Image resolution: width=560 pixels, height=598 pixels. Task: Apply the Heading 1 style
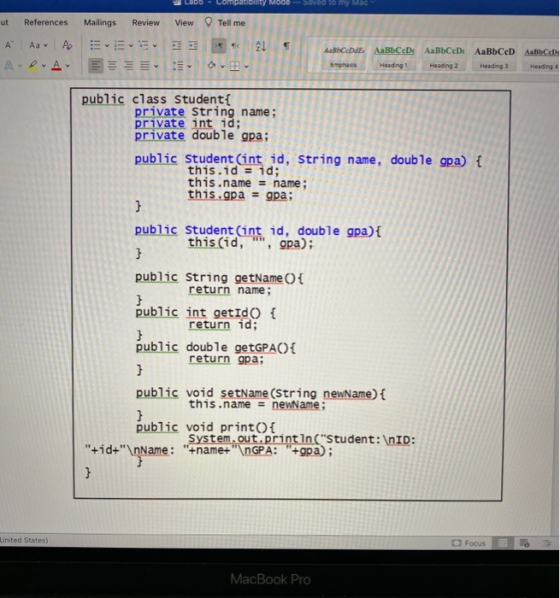click(x=394, y=56)
